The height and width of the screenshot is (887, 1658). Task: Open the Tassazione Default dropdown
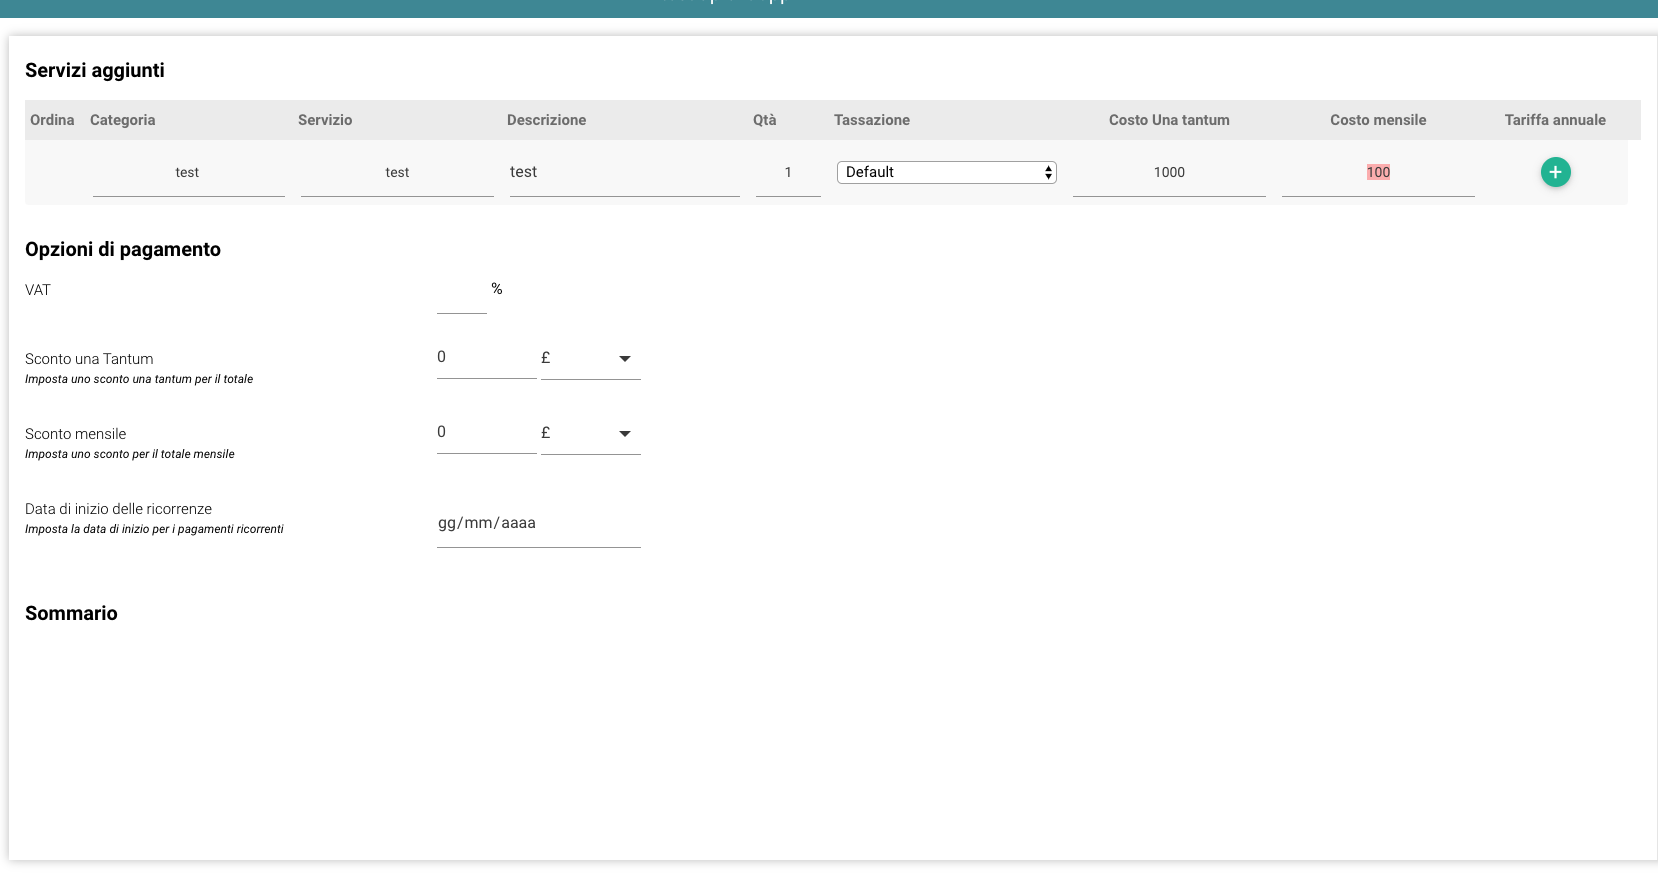[946, 172]
